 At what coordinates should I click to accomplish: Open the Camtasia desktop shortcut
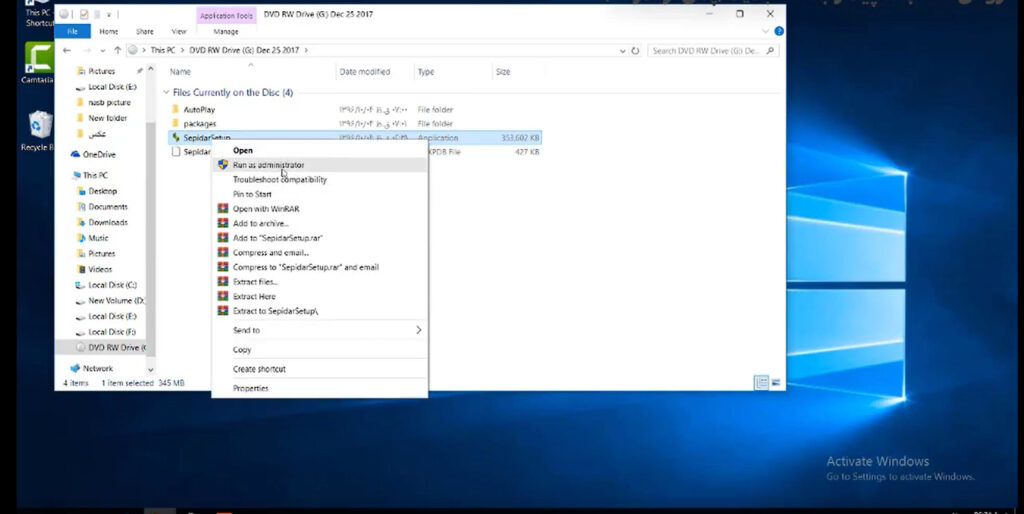(39, 63)
